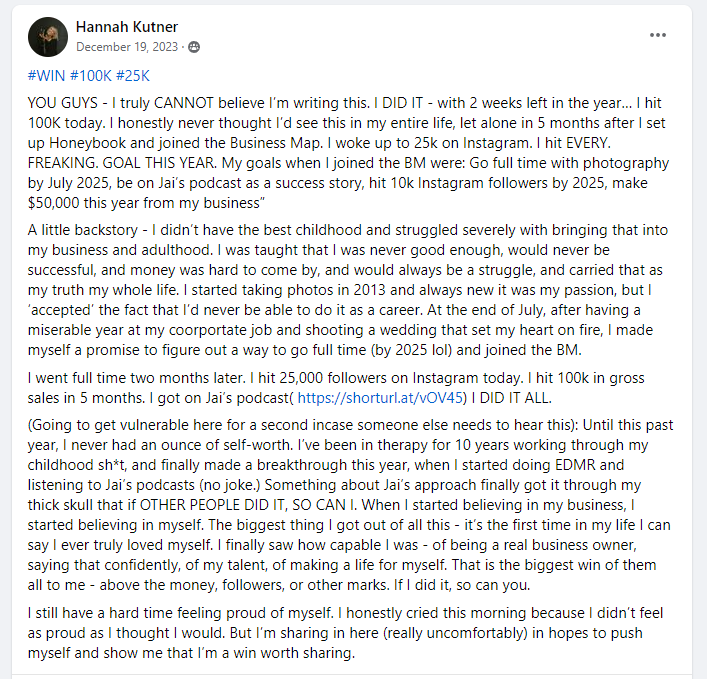Click the group audience icon beside the date
Image resolution: width=707 pixels, height=679 pixels.
[x=194, y=46]
